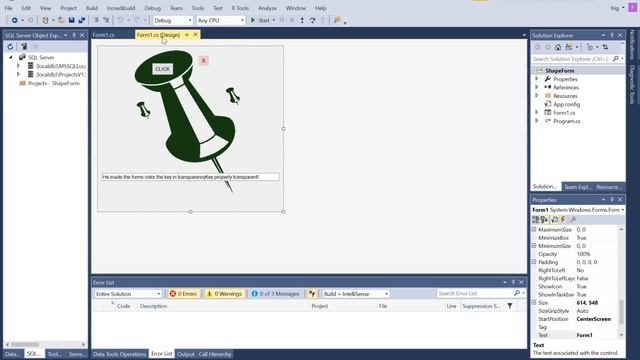Expand the SQL Server tree node
This screenshot has width=640, height=360.
[x=11, y=58]
